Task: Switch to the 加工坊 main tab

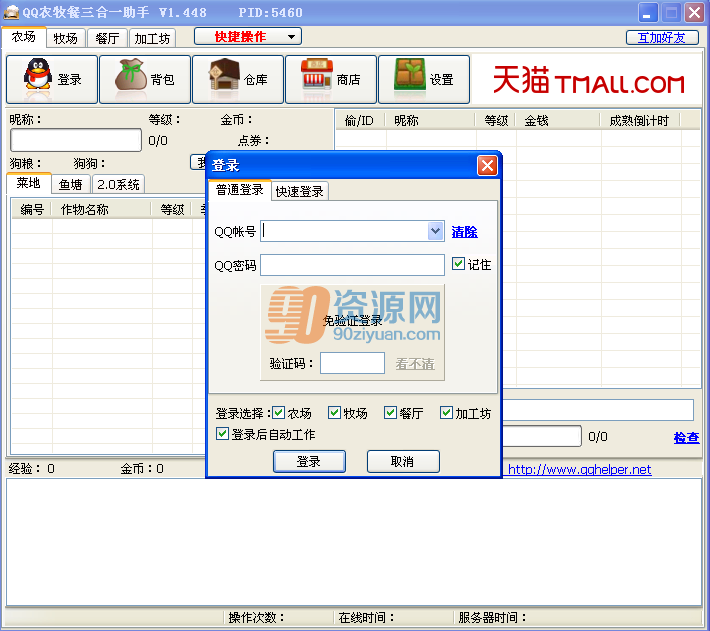Action: [152, 38]
